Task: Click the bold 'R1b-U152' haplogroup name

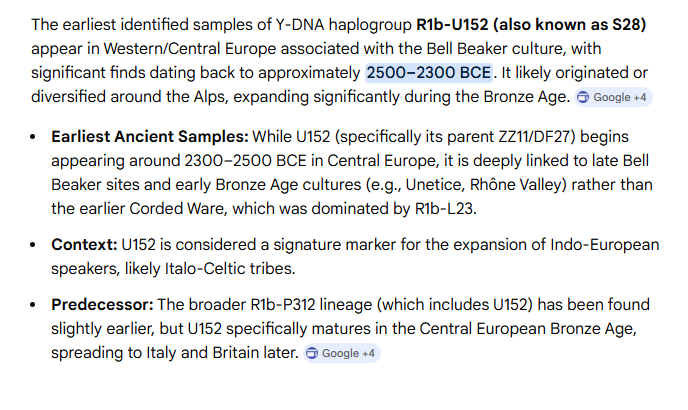Action: 452,23
